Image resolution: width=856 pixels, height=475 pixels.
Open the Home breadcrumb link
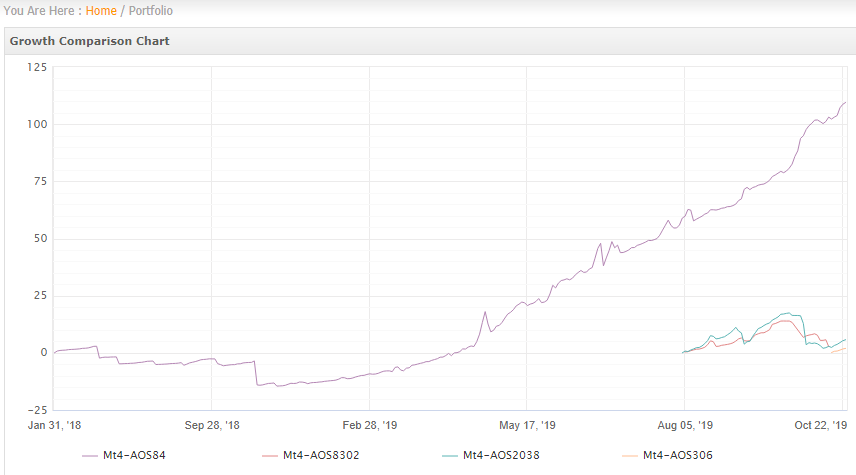point(101,11)
